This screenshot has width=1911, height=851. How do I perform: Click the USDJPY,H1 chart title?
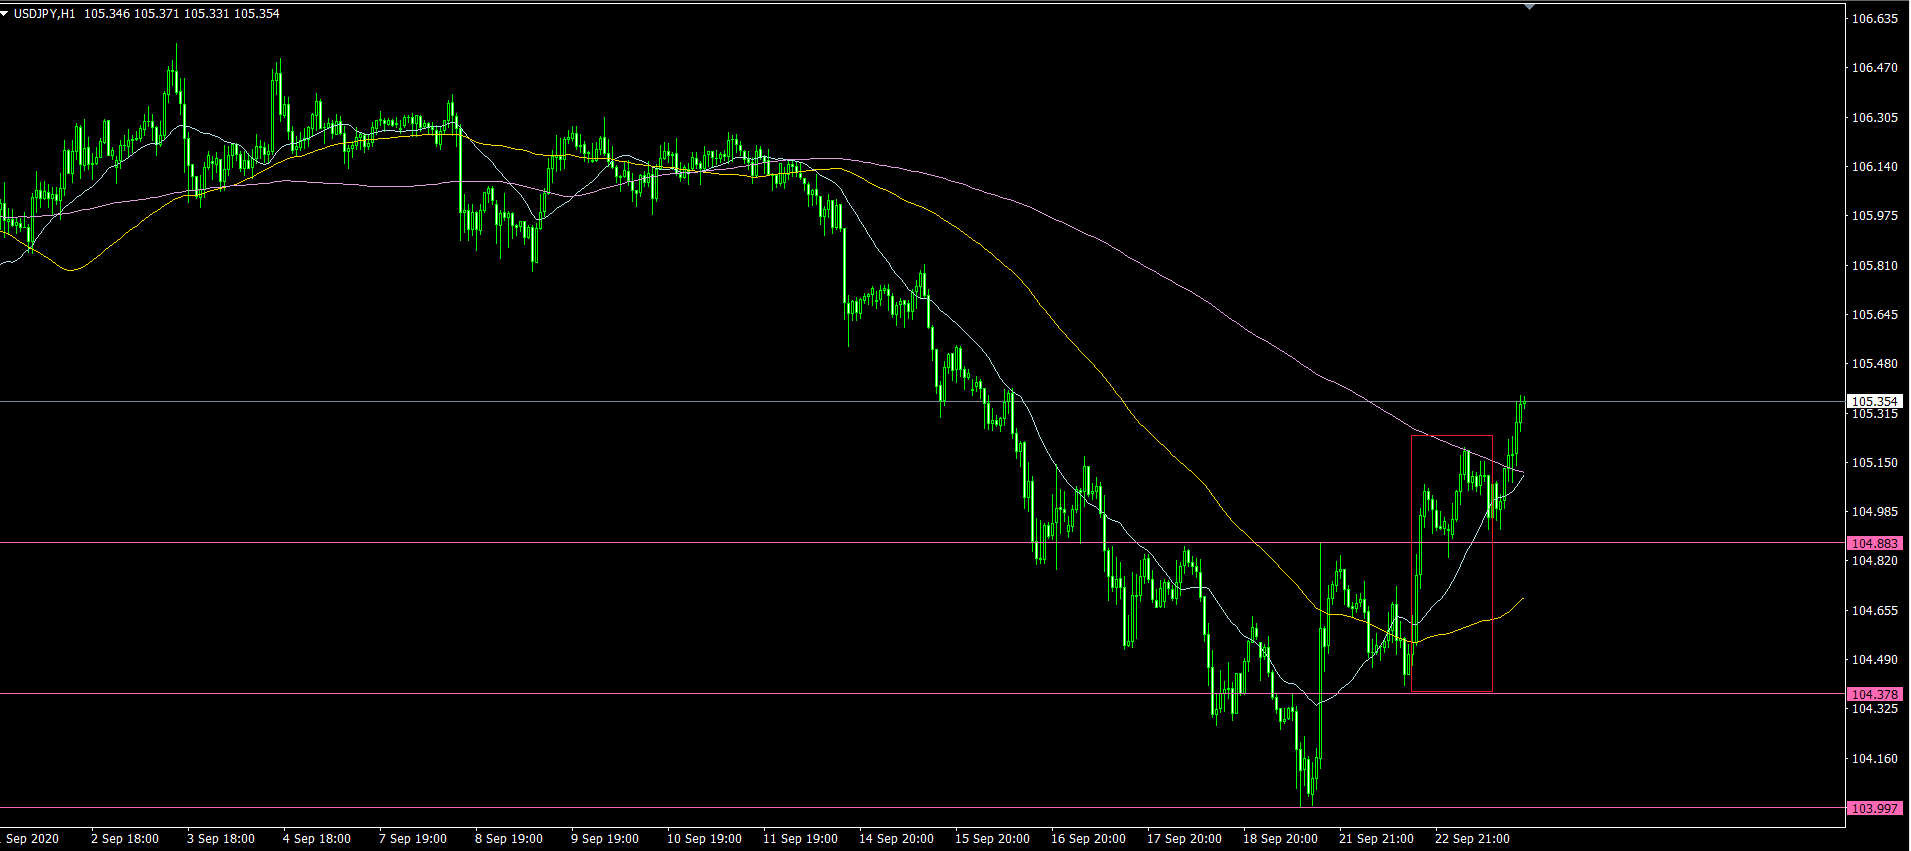click(x=44, y=14)
